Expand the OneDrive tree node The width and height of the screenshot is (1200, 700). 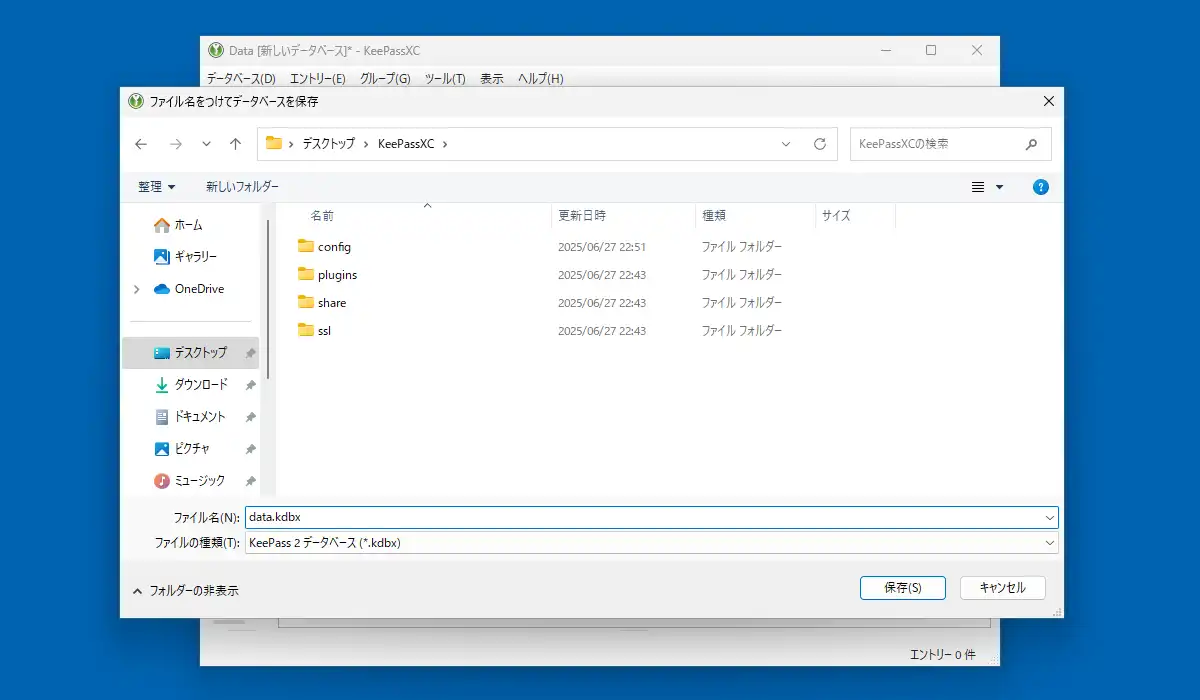136,289
